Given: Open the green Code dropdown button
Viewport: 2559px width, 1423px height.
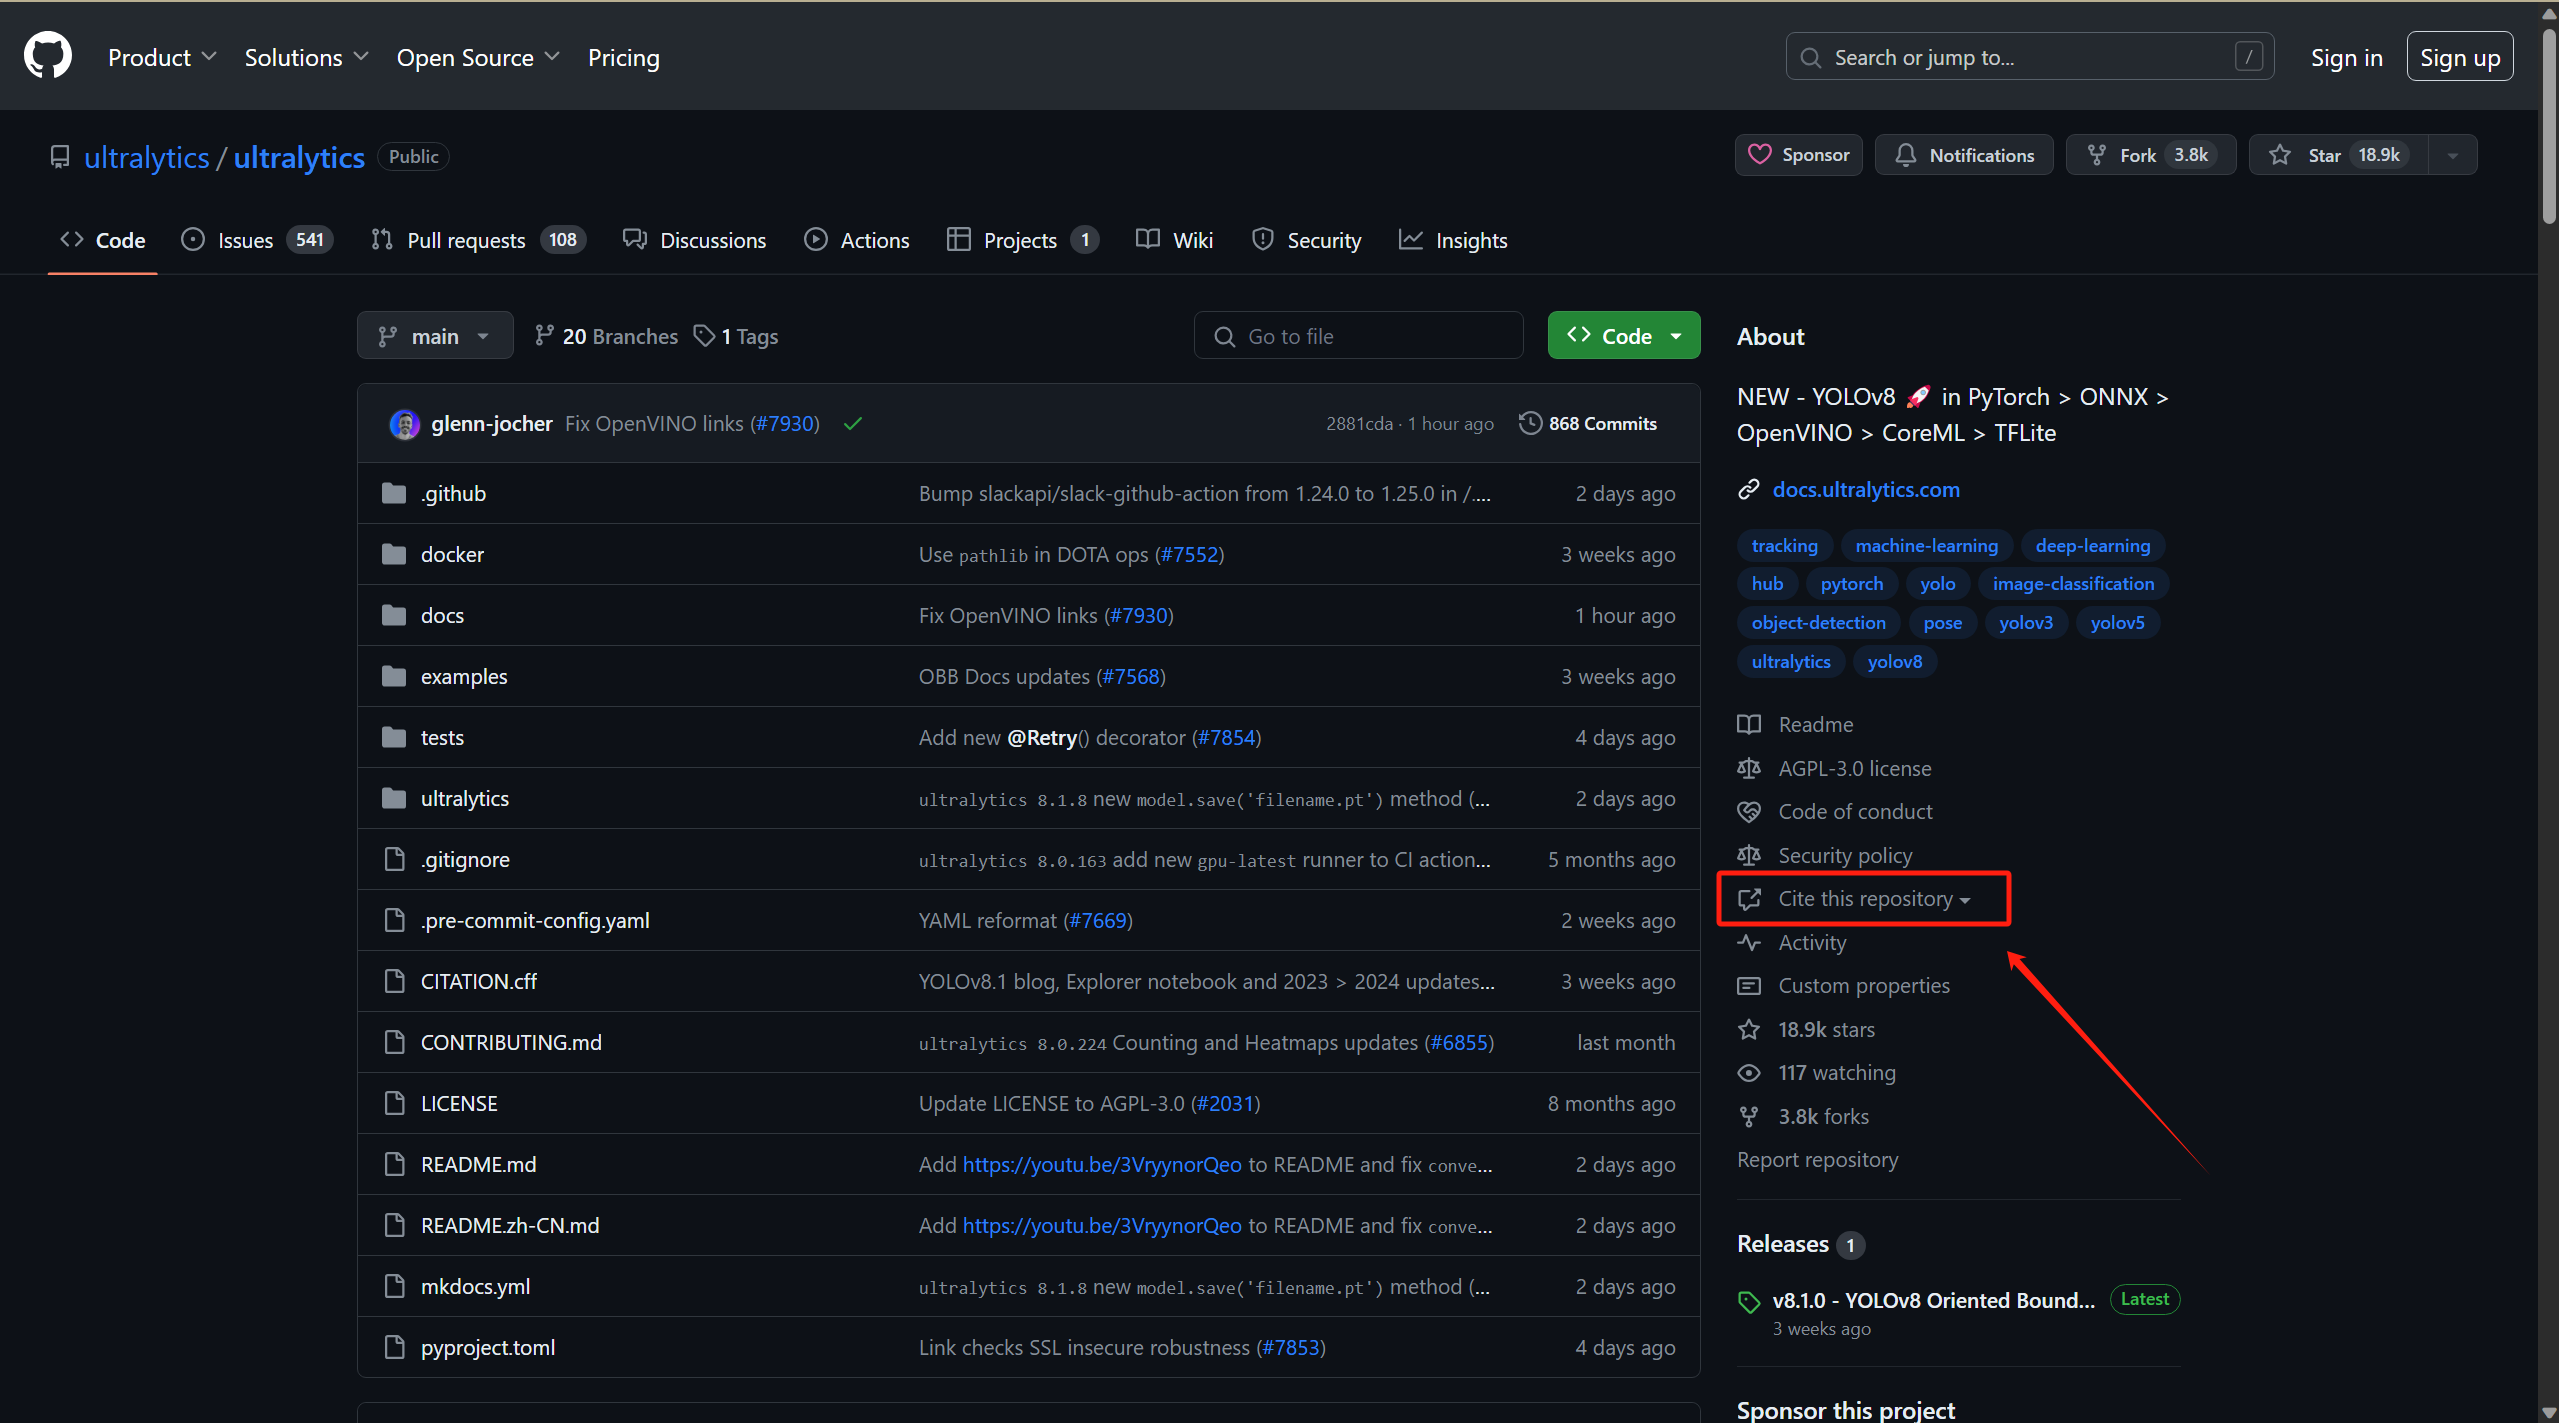Looking at the screenshot, I should click(1624, 335).
